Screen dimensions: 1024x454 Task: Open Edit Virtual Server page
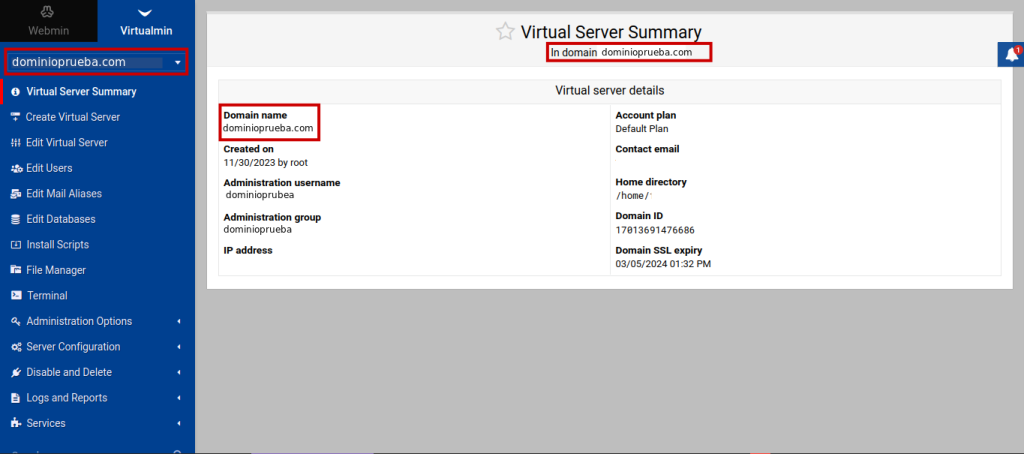(x=66, y=143)
